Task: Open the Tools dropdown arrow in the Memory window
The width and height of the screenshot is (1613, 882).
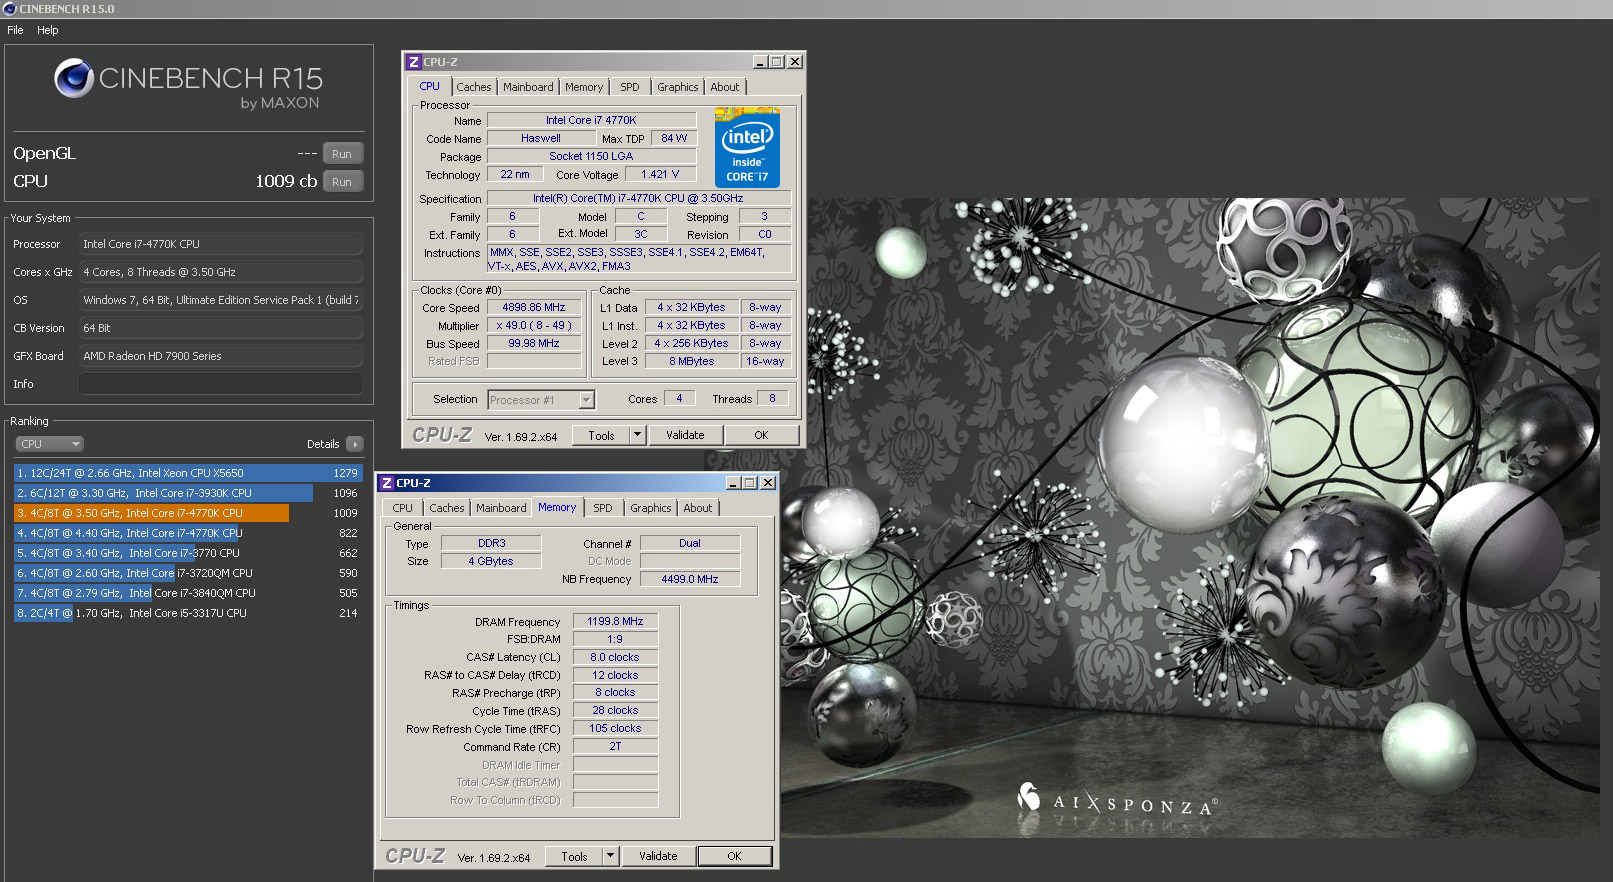Action: 610,856
